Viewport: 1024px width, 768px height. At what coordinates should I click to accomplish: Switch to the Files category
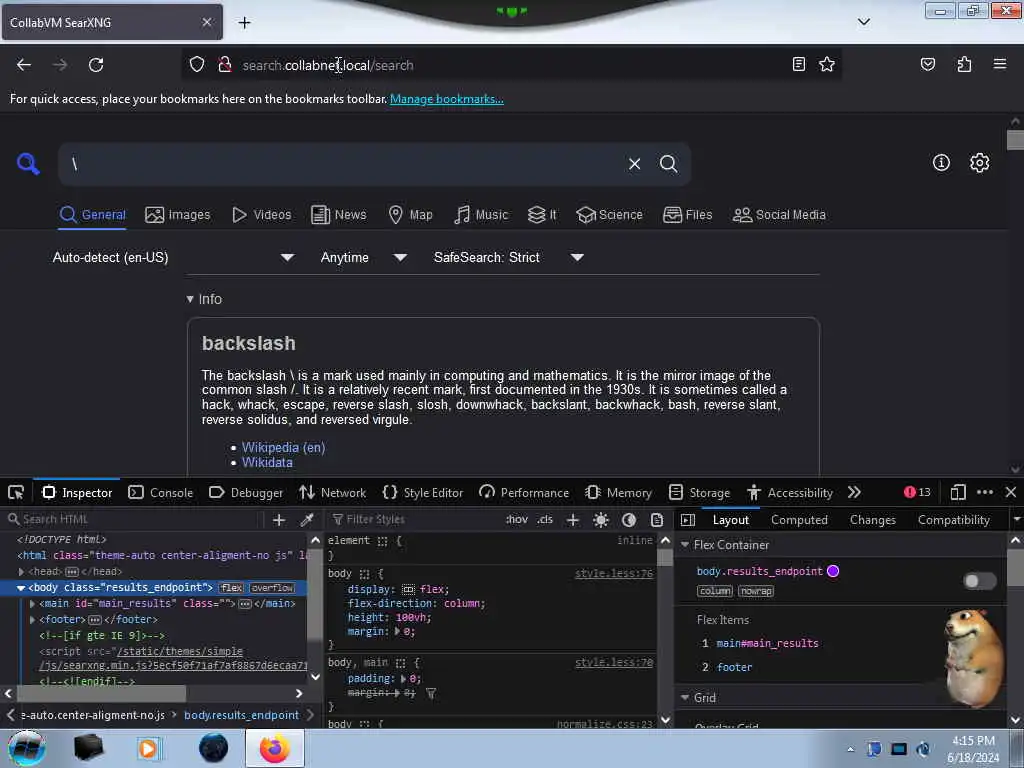tap(687, 215)
